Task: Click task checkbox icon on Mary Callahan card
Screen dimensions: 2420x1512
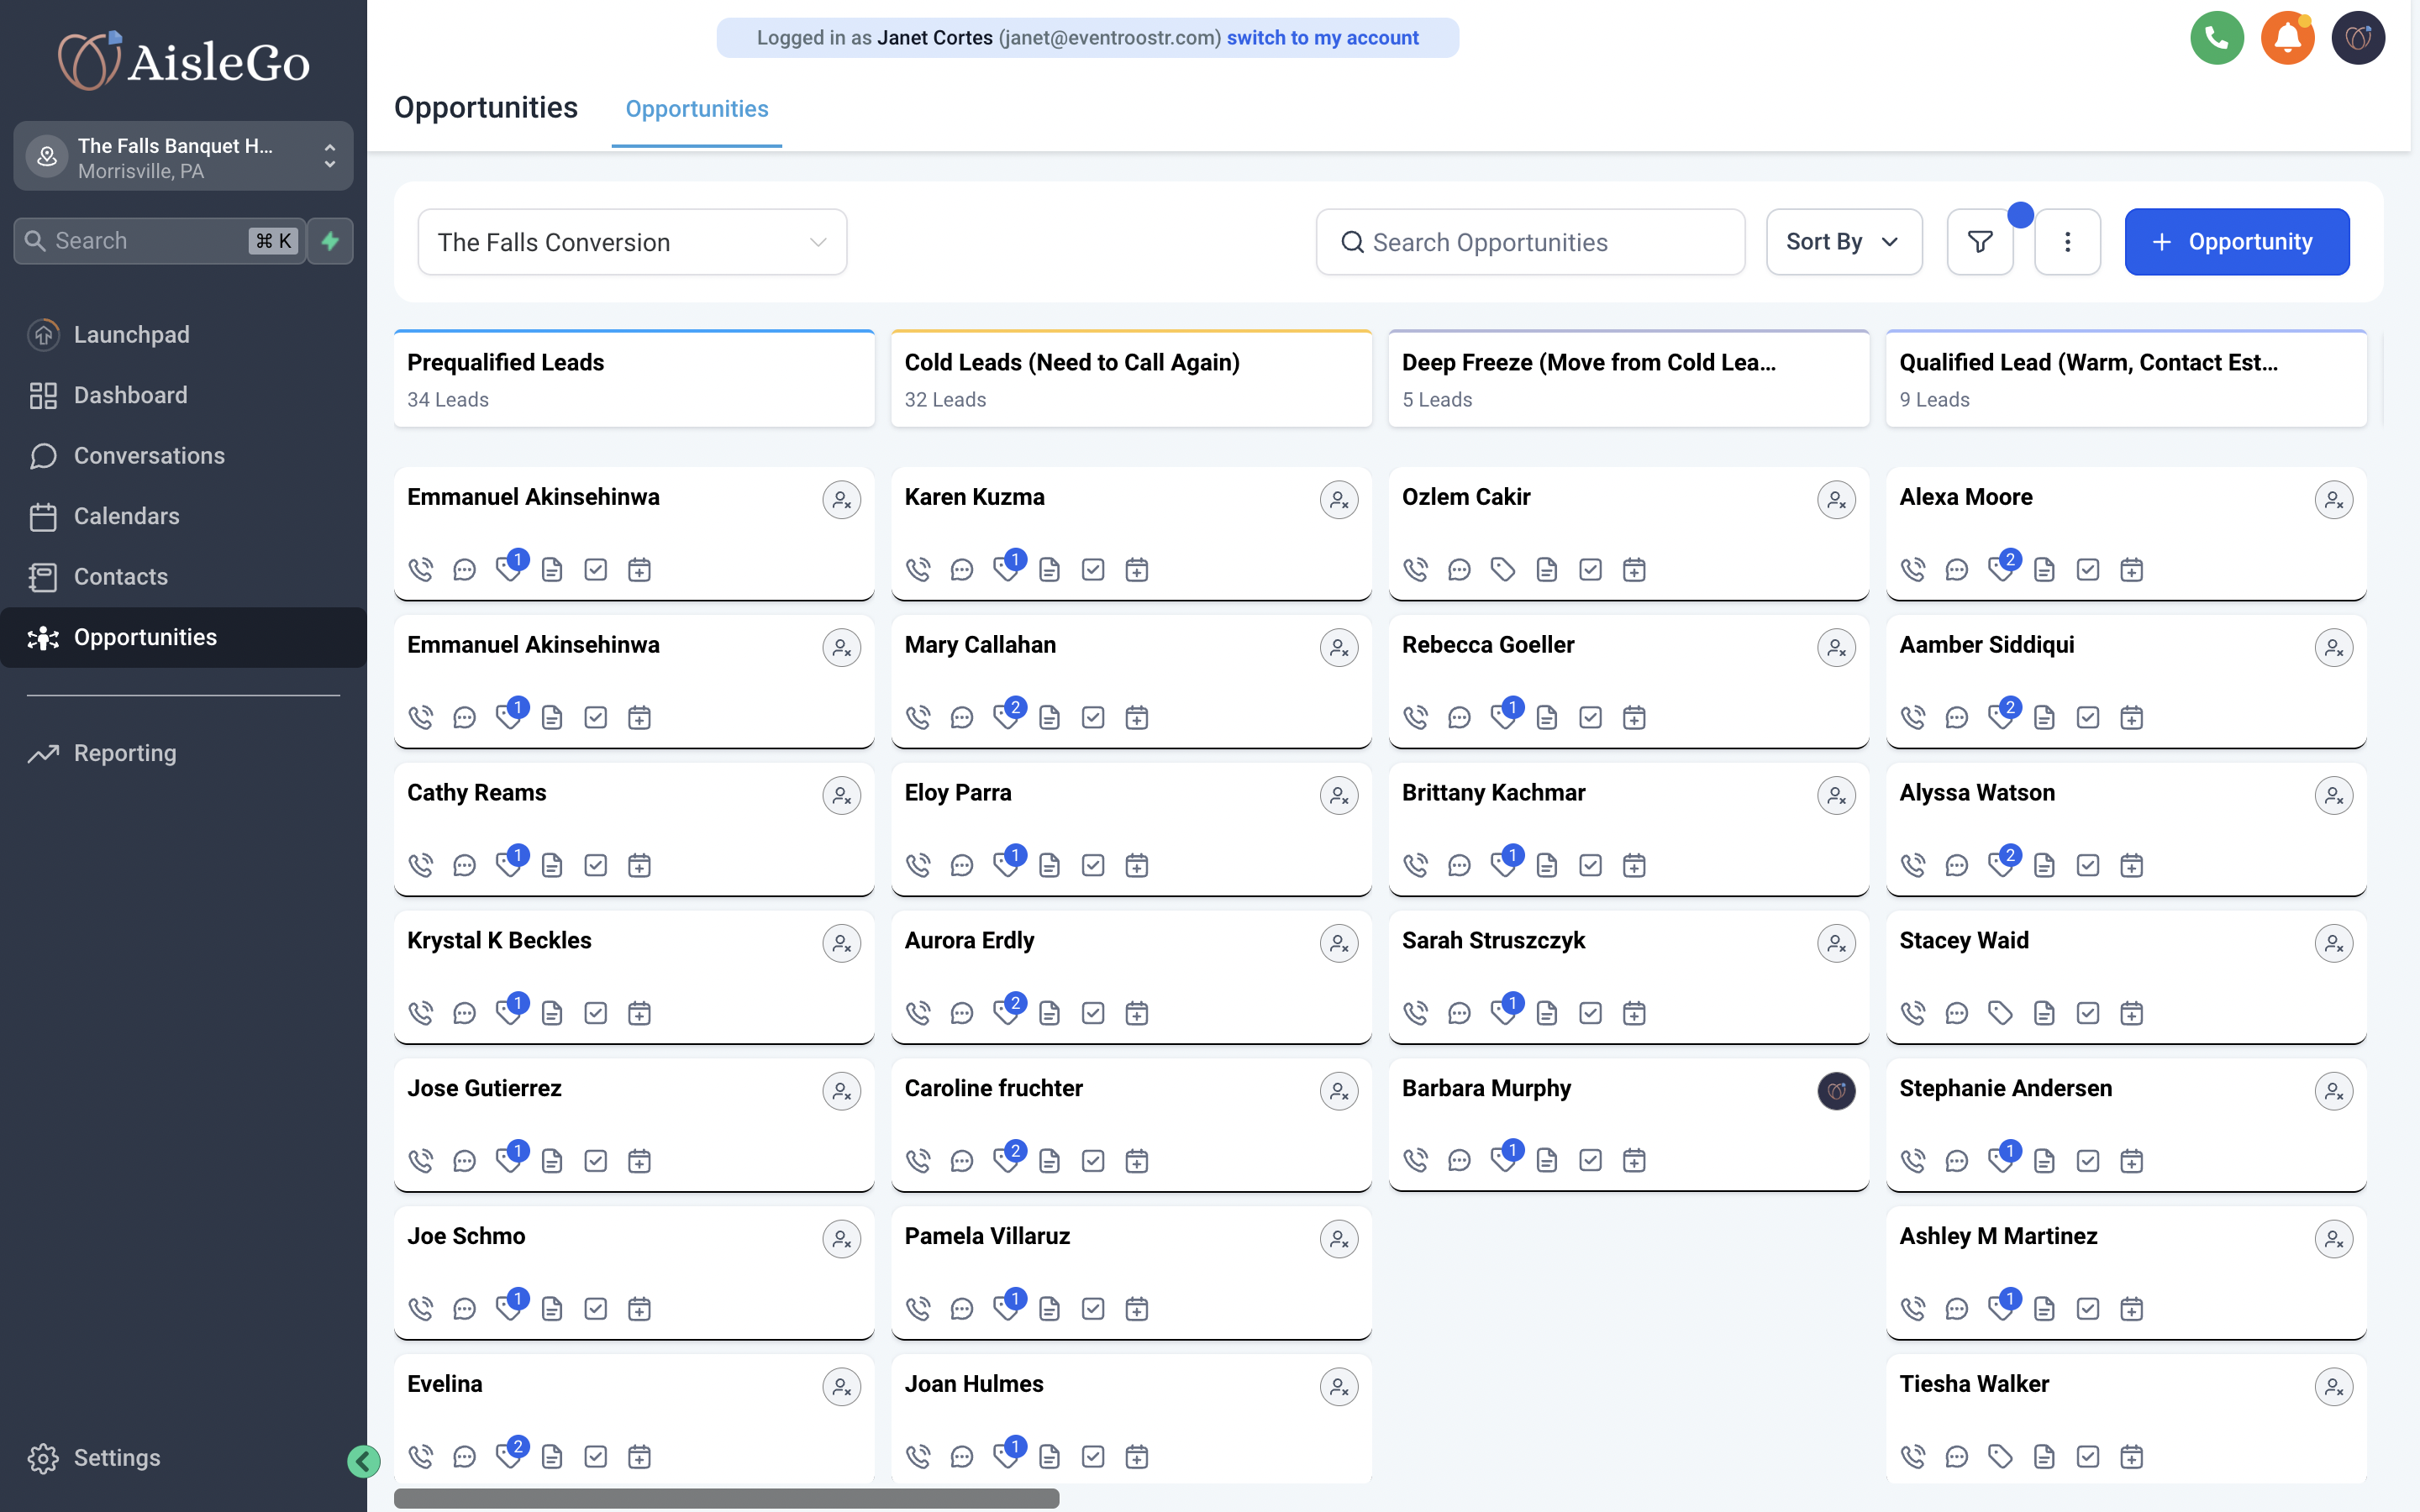Action: 1093,717
